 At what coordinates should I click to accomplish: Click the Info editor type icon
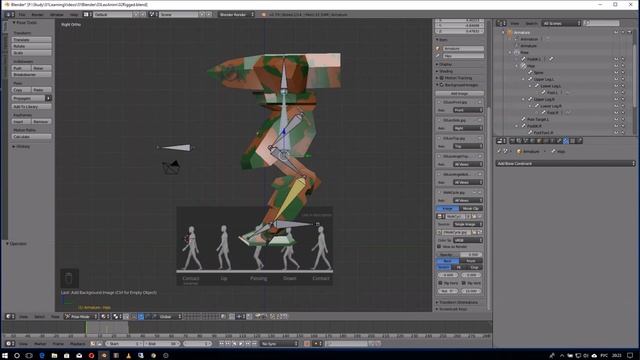coord(10,14)
